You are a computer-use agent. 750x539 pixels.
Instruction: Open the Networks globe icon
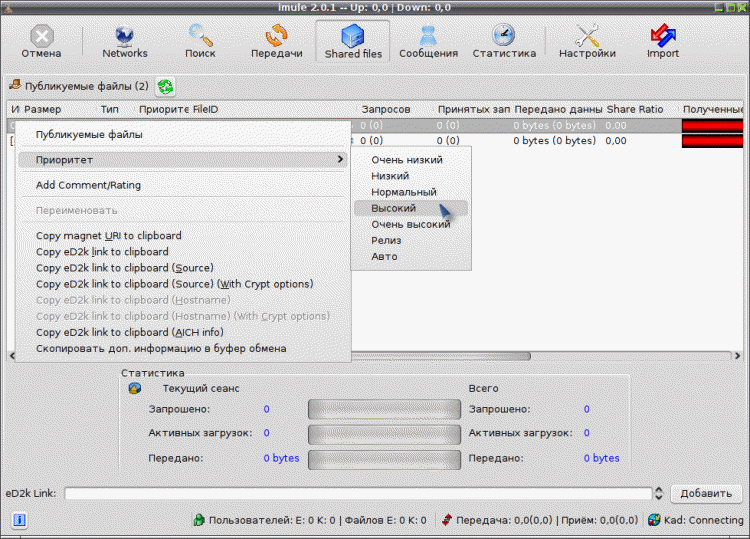click(124, 36)
